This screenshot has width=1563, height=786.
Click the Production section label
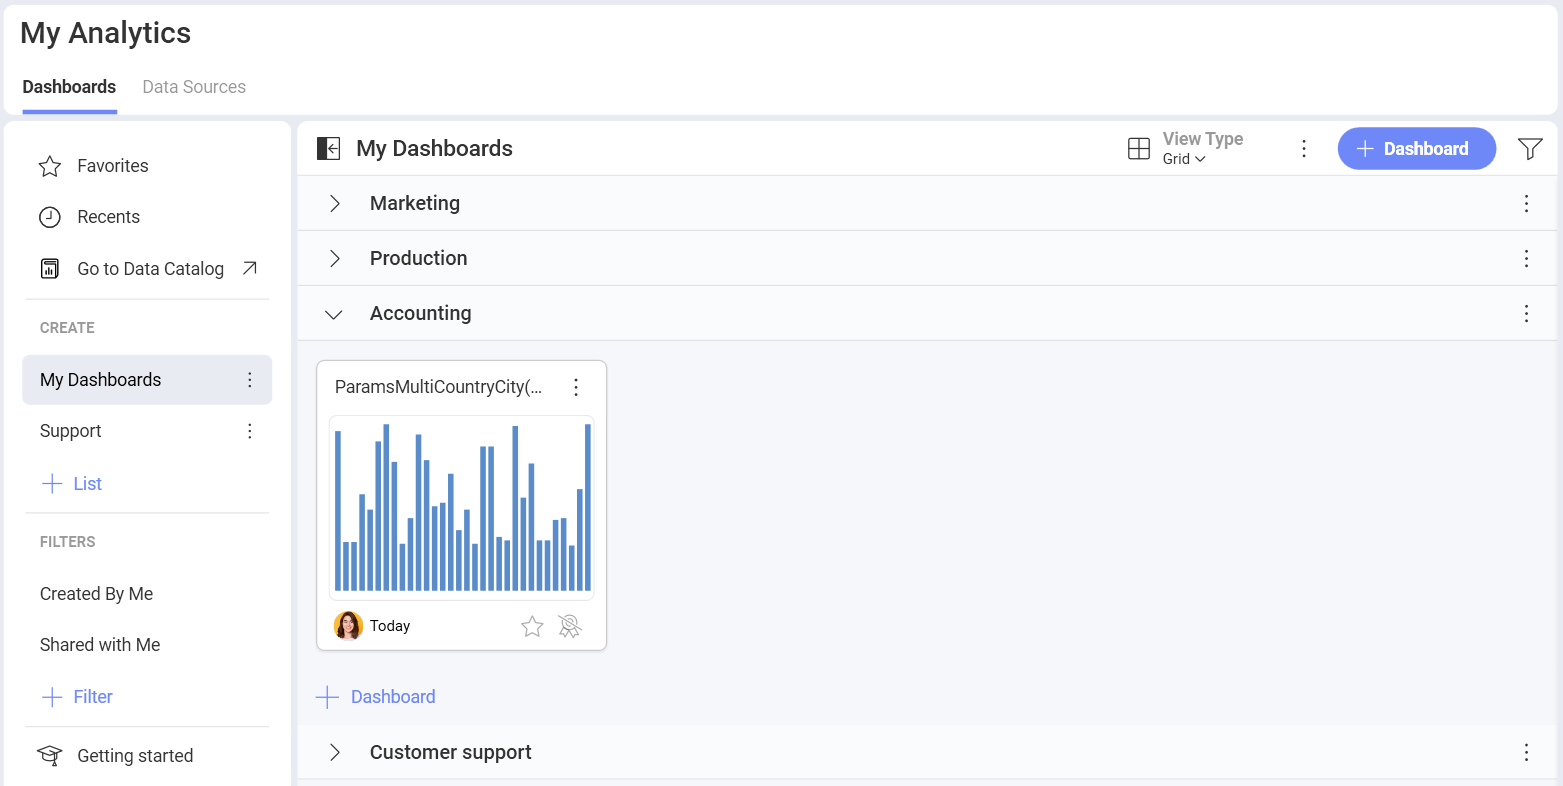tap(419, 259)
